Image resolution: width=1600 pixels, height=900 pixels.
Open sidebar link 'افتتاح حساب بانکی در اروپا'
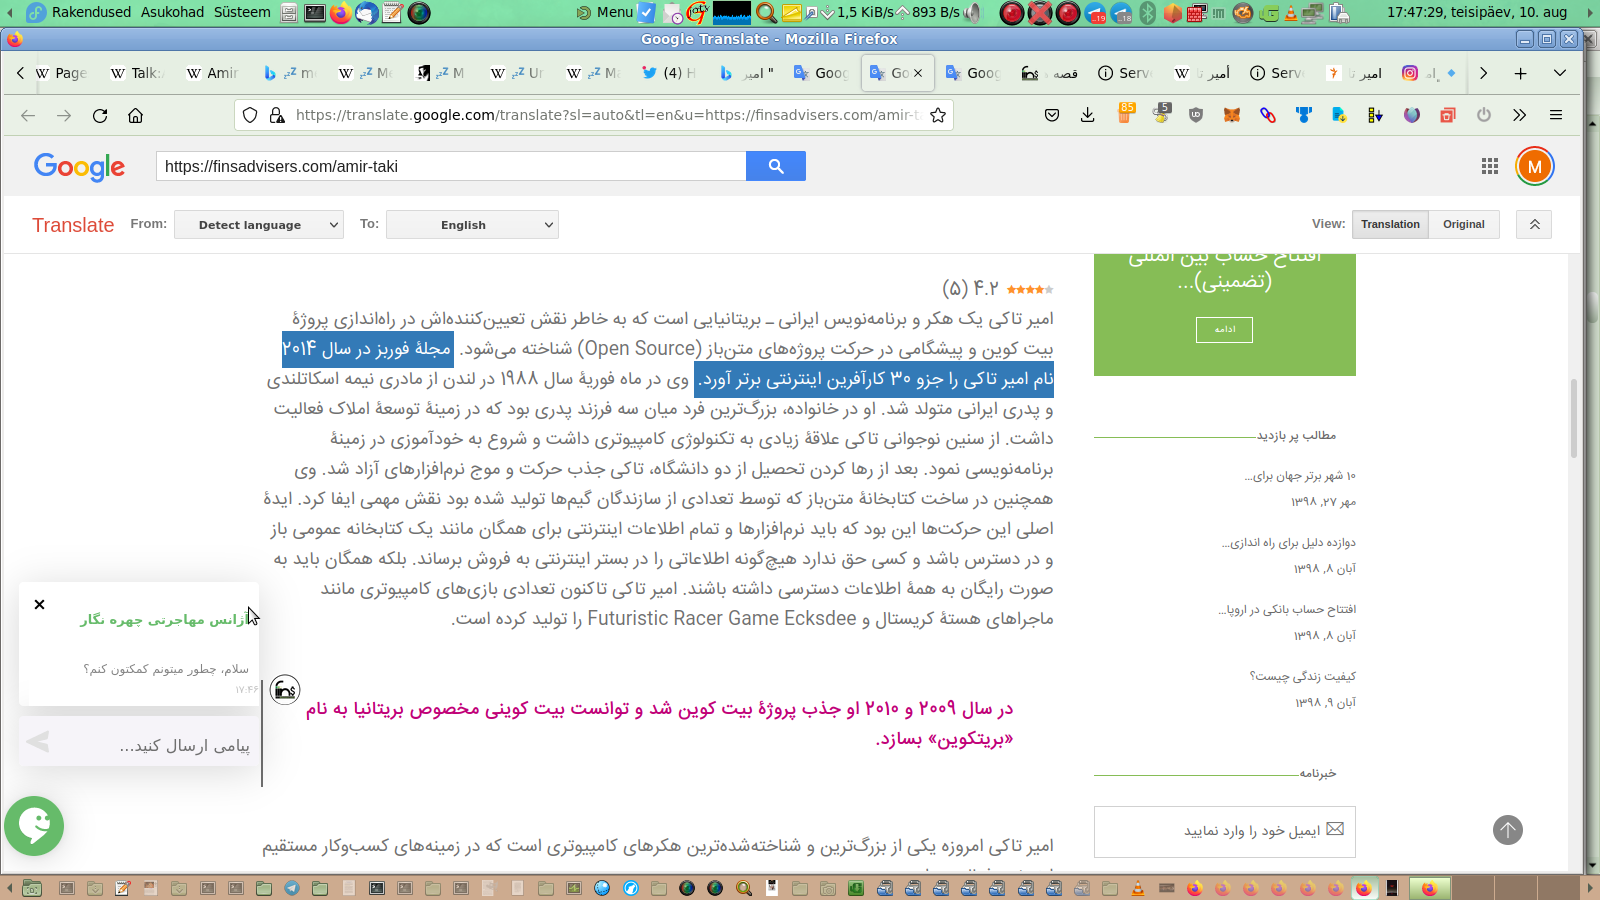(1287, 610)
